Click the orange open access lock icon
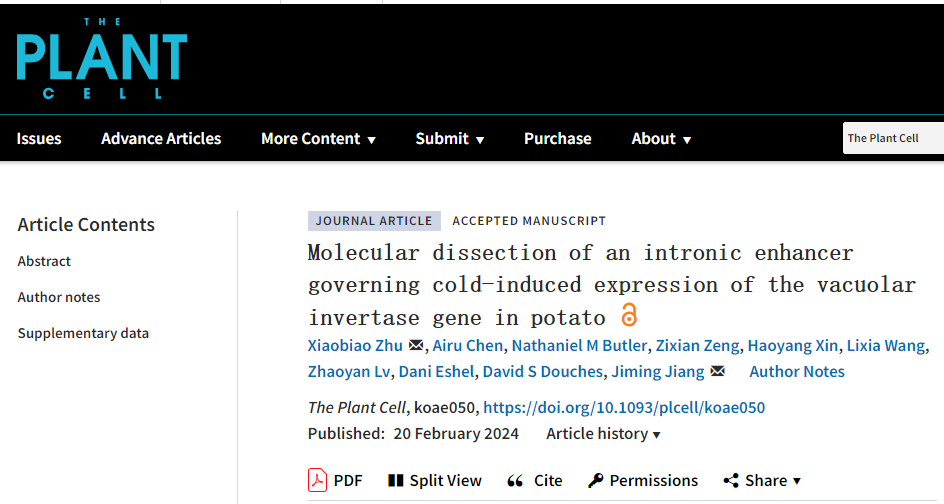944x504 pixels. (629, 315)
